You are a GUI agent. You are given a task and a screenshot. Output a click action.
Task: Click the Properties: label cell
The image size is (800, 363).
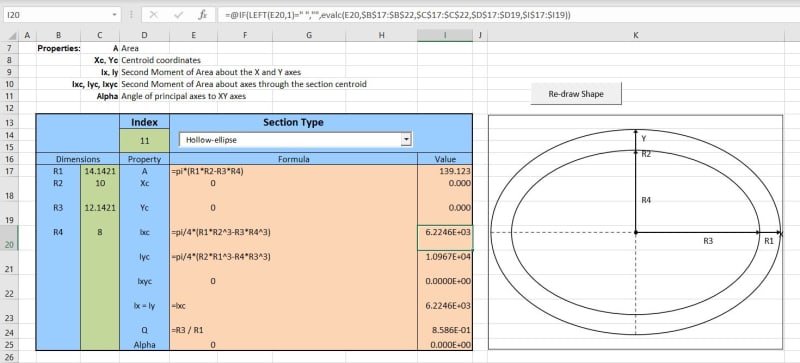pos(59,49)
